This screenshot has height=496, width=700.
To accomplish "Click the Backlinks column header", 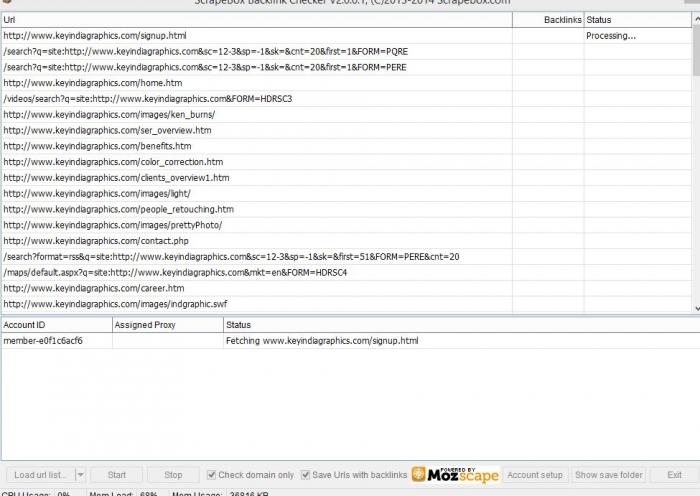I will (548, 20).
